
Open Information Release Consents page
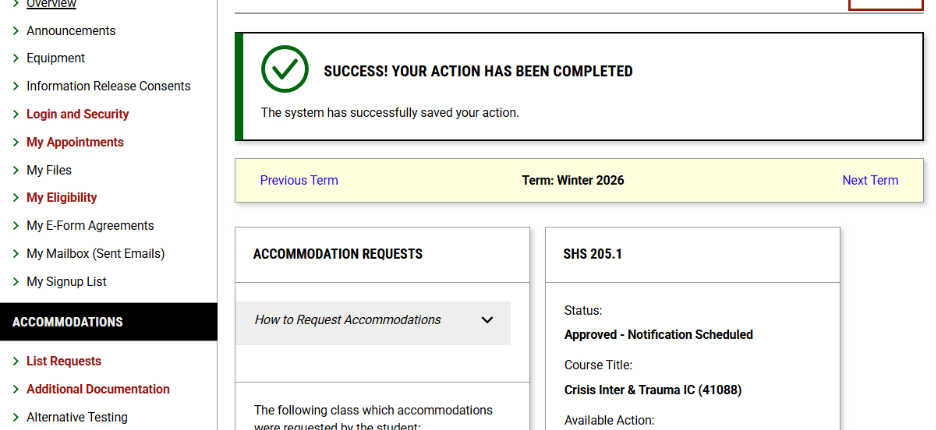(108, 86)
